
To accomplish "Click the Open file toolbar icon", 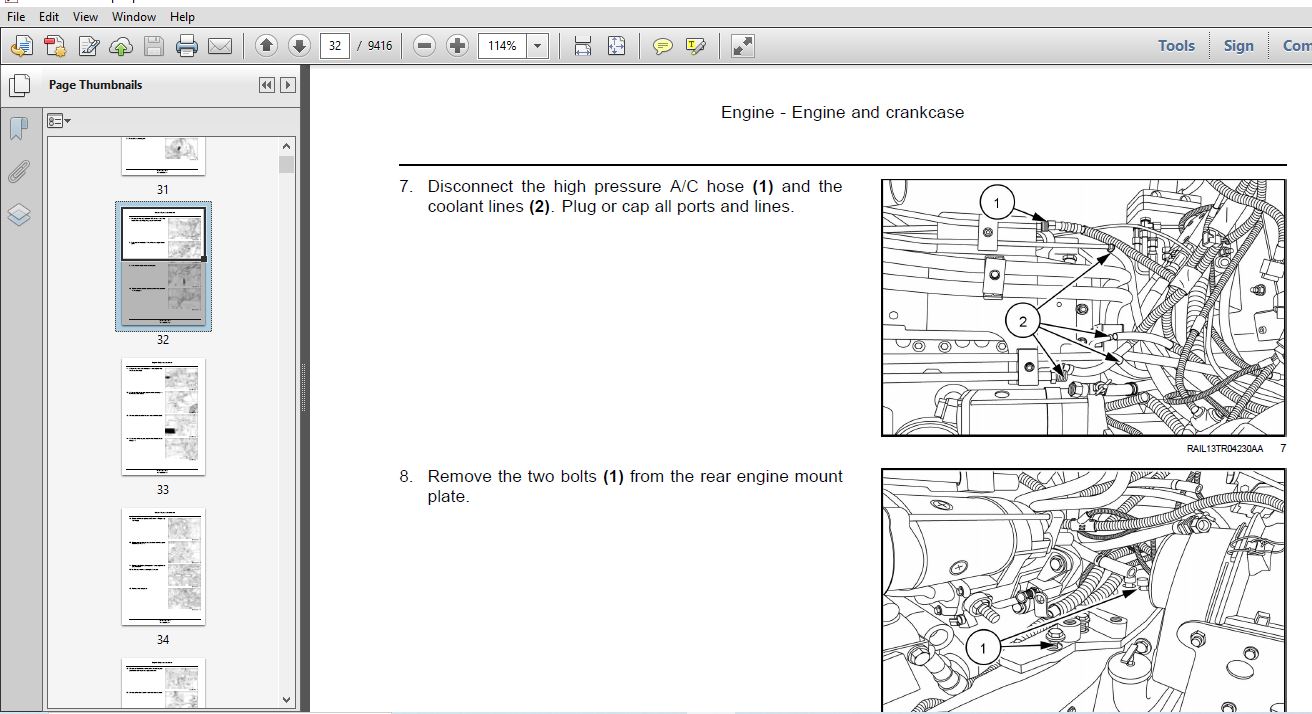I will (x=21, y=45).
